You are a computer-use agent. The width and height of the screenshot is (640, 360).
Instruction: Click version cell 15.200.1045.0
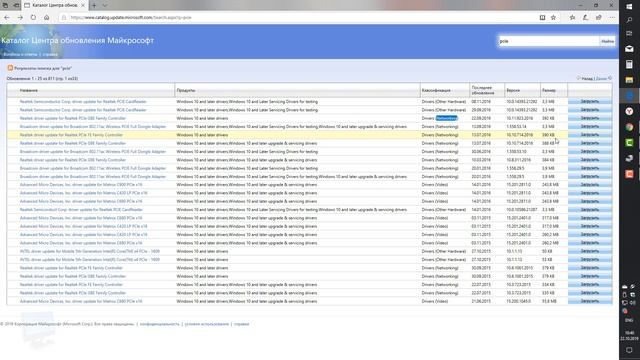point(518,301)
